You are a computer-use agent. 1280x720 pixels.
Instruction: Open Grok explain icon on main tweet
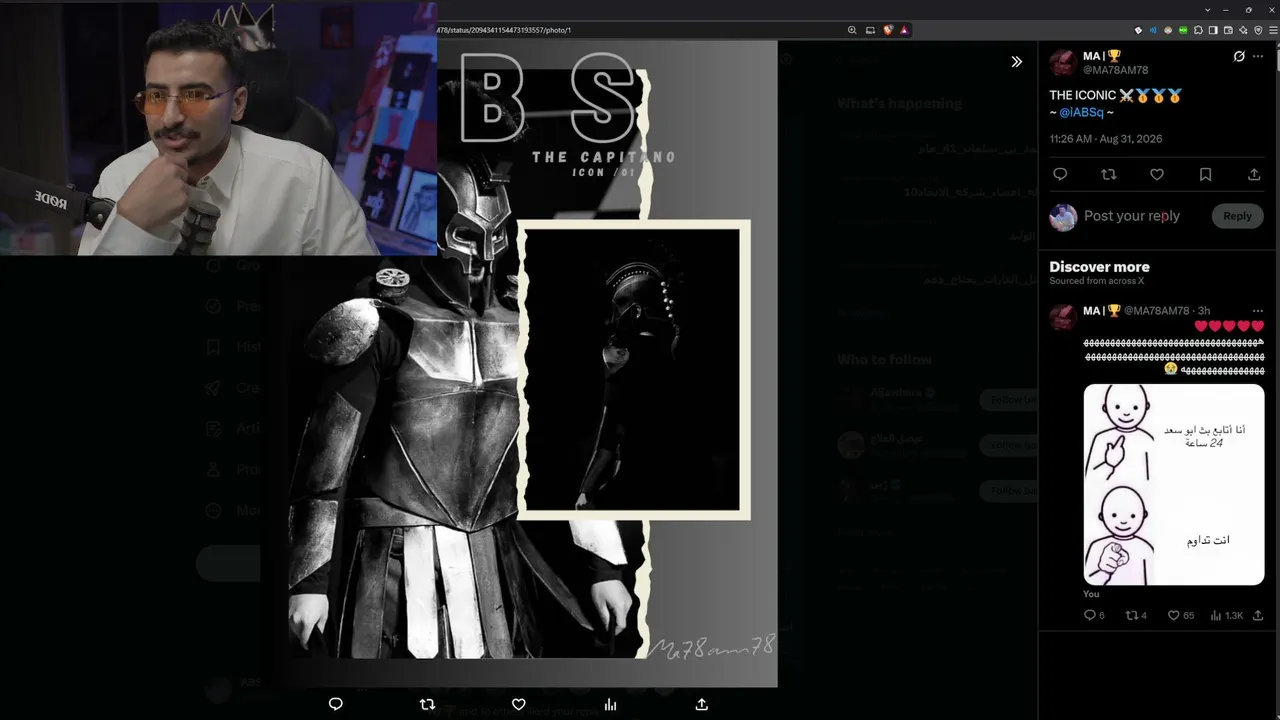tap(1239, 57)
